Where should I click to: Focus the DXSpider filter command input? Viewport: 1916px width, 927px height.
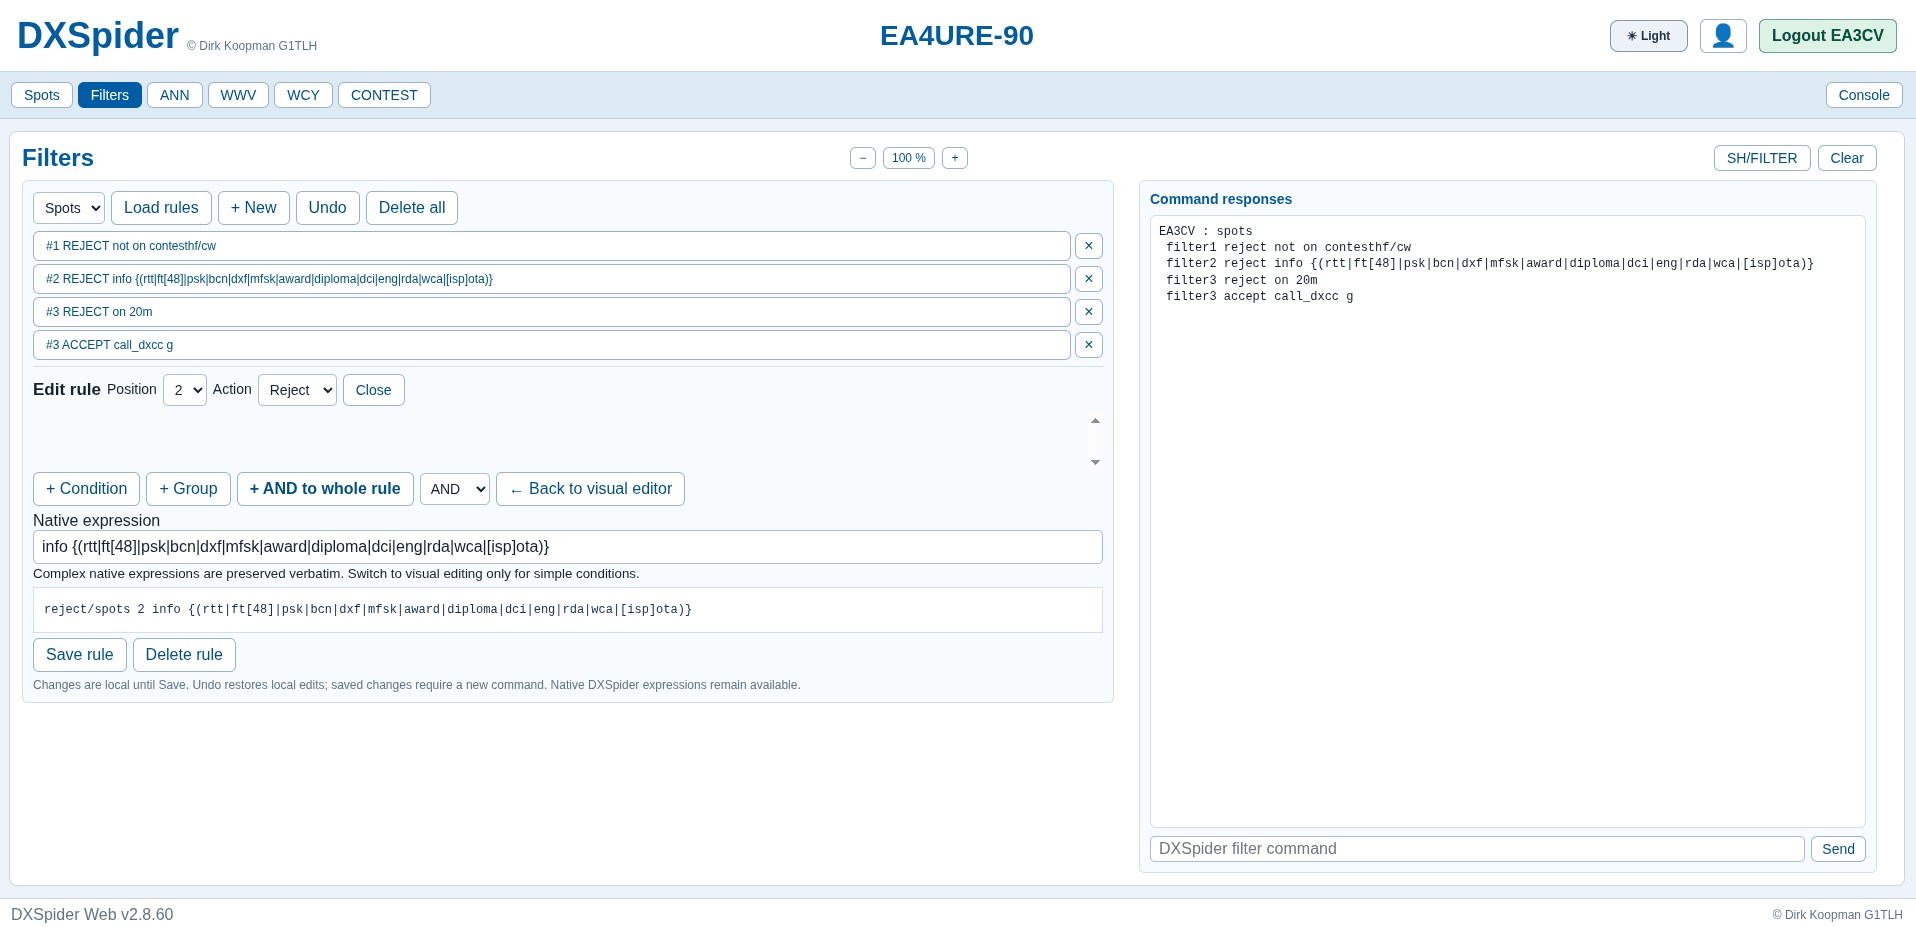pos(1477,849)
